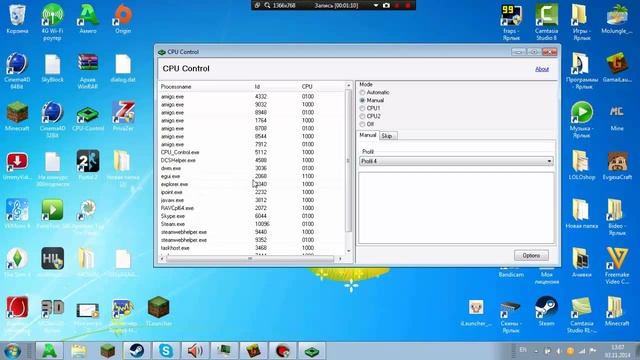Image resolution: width=640 pixels, height=360 pixels.
Task: Sort by the CPU column header
Action: 307,87
